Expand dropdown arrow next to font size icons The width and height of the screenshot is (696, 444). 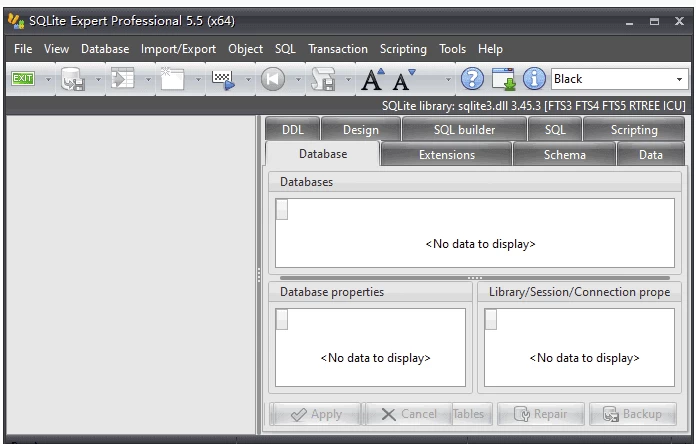tap(447, 79)
